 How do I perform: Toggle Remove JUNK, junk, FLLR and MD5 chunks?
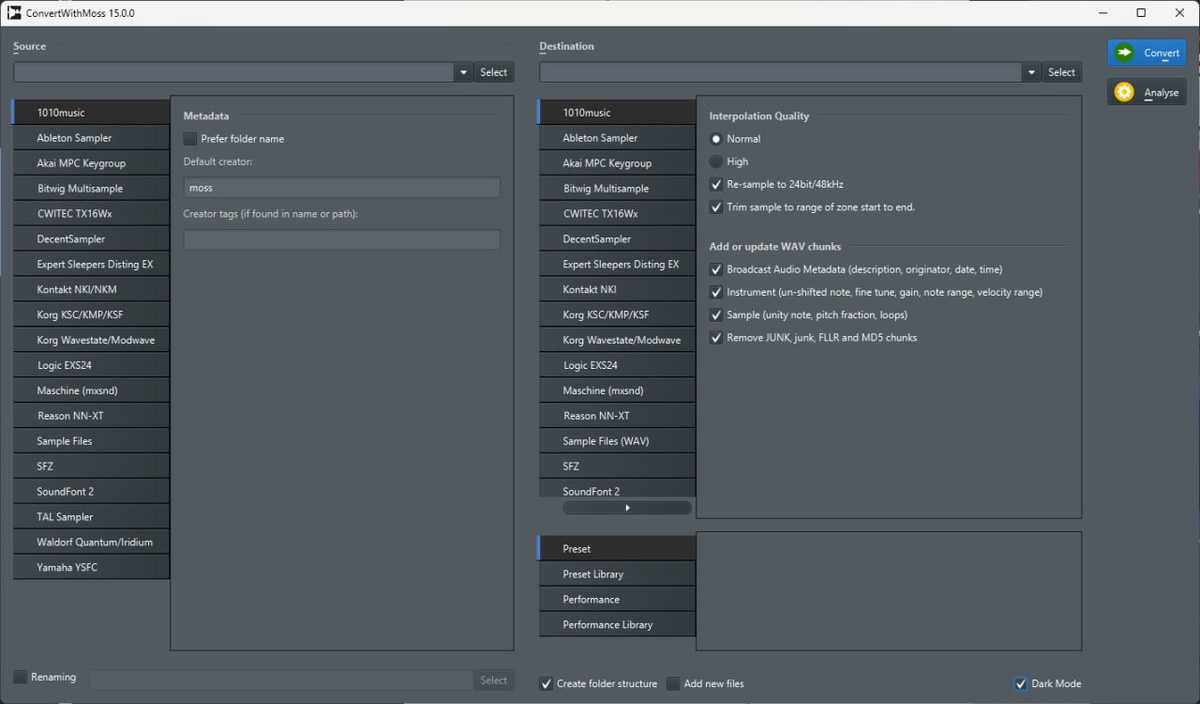click(x=716, y=338)
